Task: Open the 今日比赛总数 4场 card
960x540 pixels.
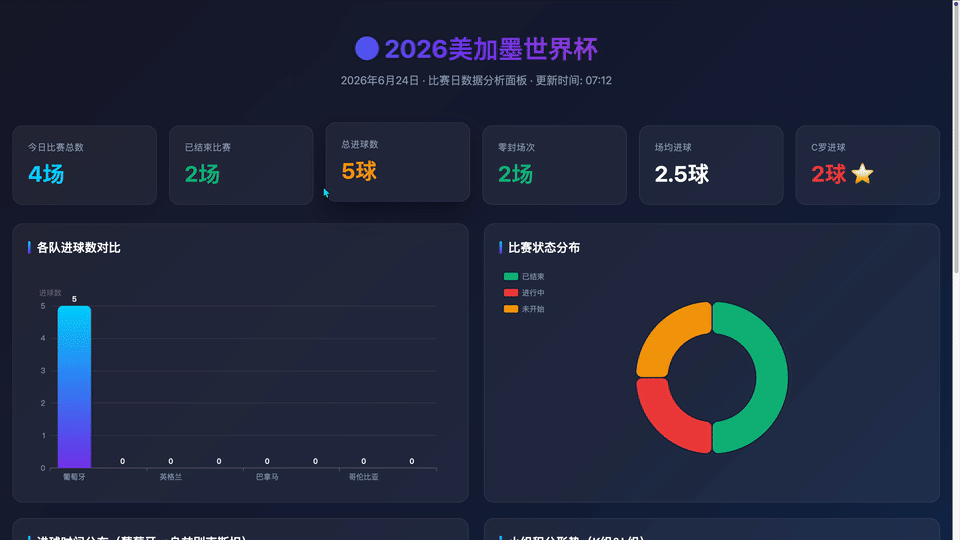Action: (84, 165)
